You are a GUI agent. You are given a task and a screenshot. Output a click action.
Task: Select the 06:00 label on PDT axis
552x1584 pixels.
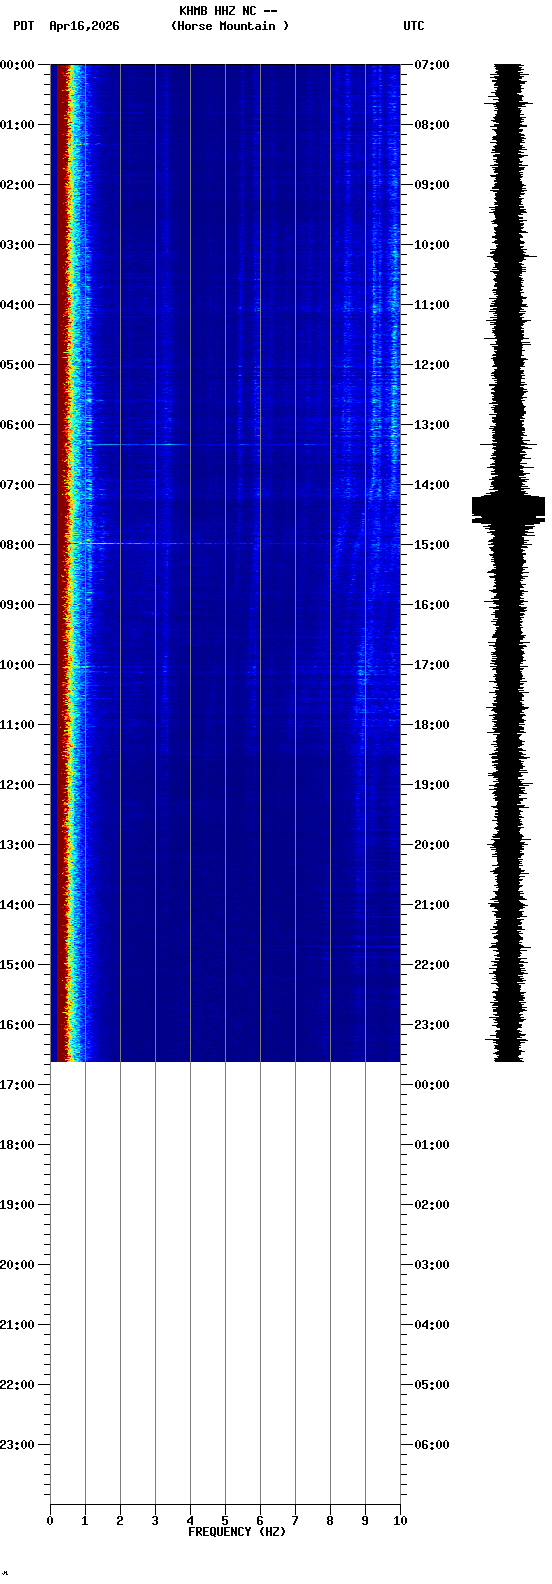point(17,425)
